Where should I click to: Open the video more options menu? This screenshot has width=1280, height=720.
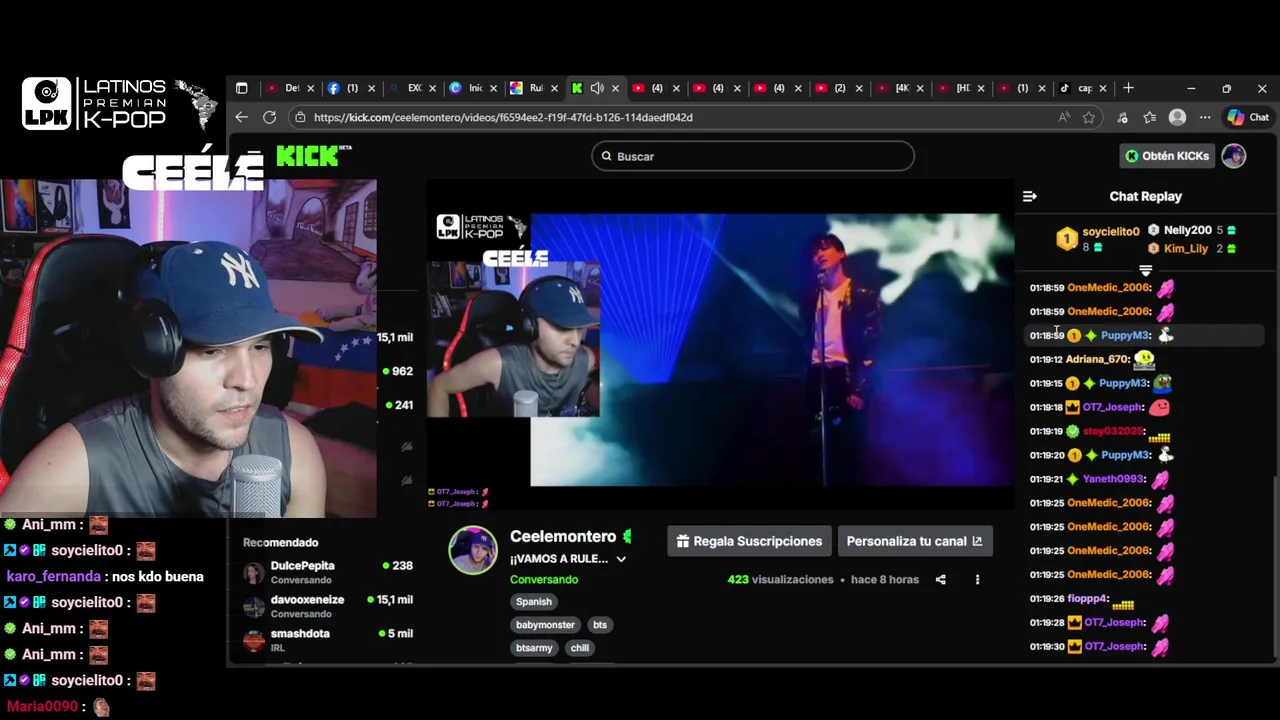[x=977, y=579]
